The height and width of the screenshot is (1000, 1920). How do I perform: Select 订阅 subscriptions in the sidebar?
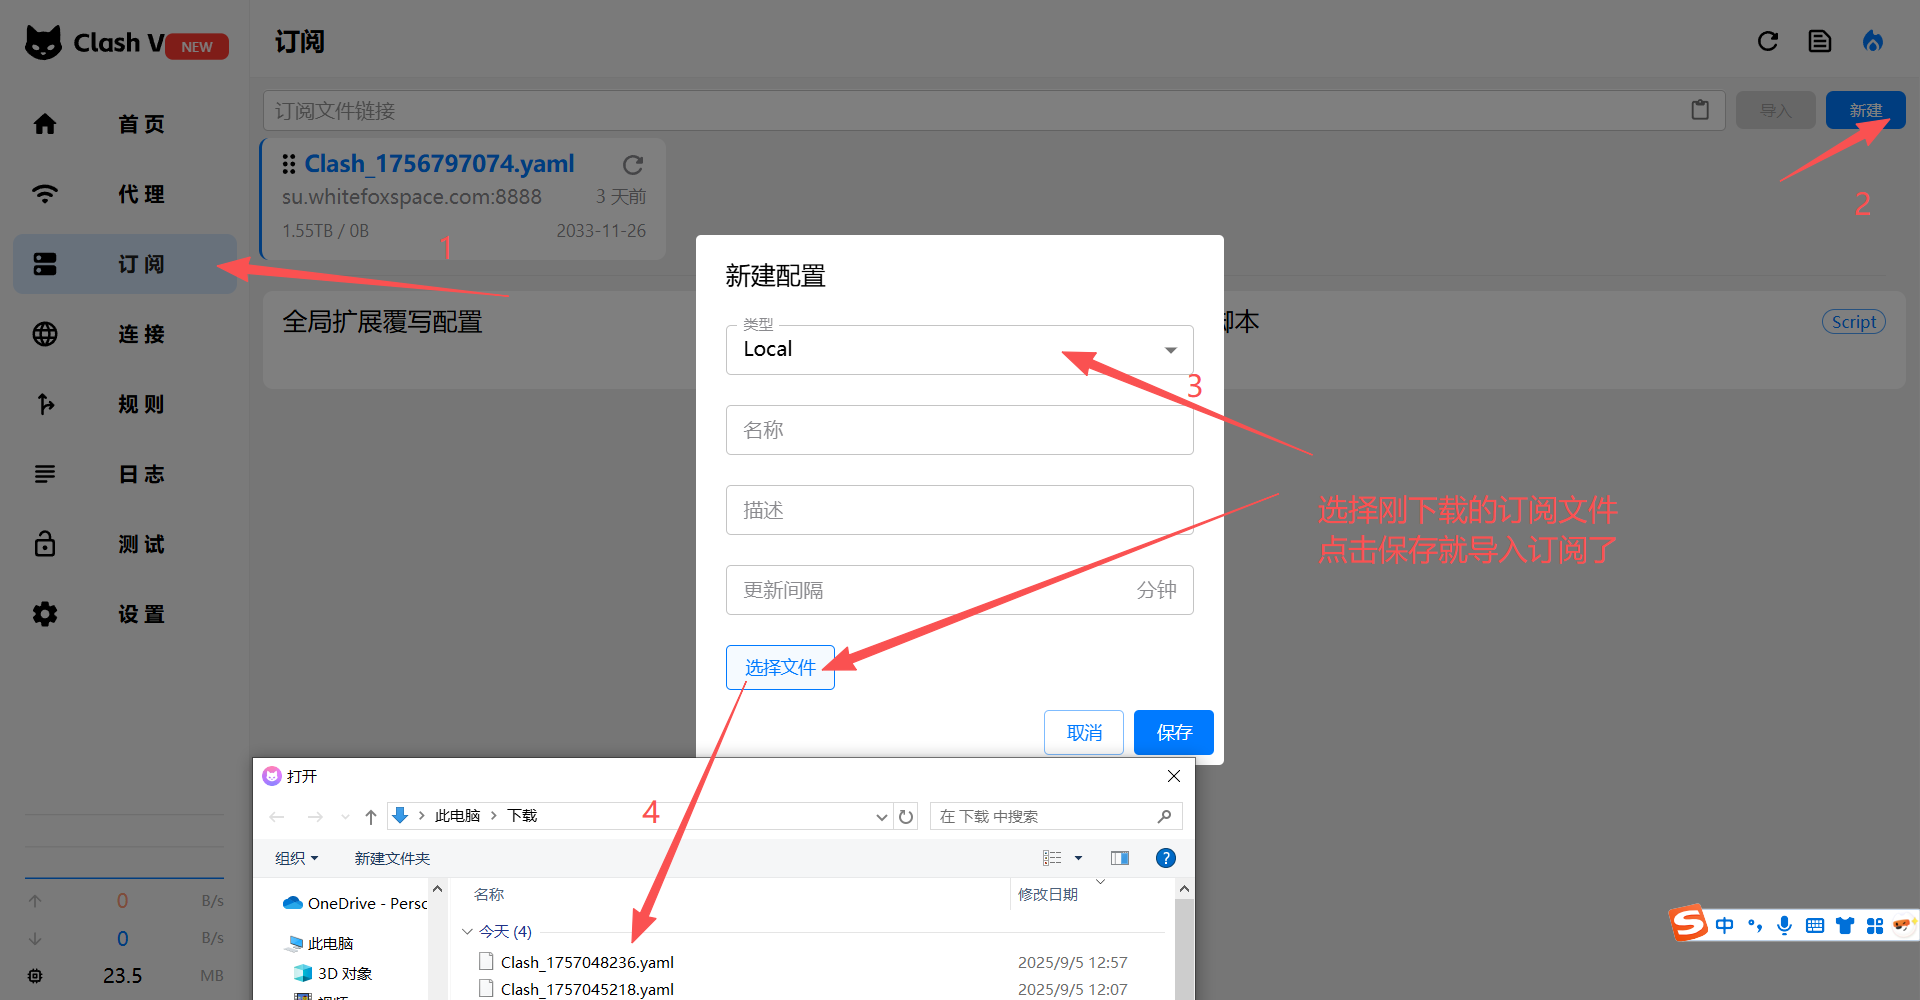[x=125, y=264]
